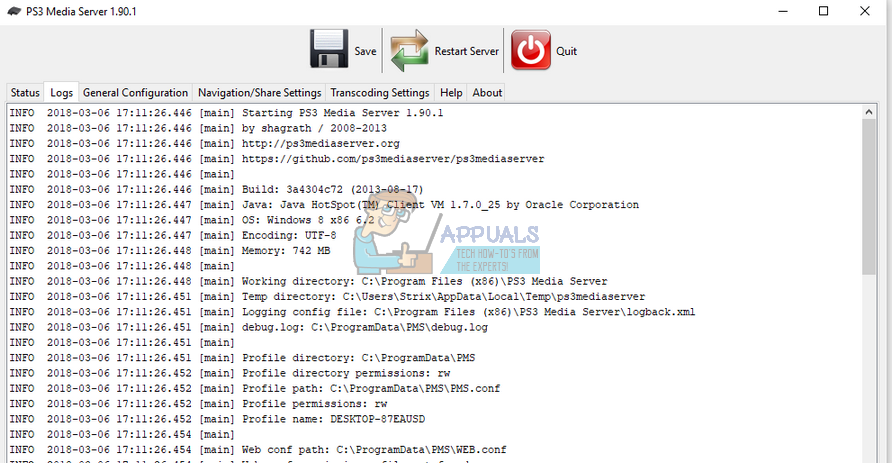Minimize the PS3 Media Server window
The height and width of the screenshot is (463, 892).
click(783, 11)
